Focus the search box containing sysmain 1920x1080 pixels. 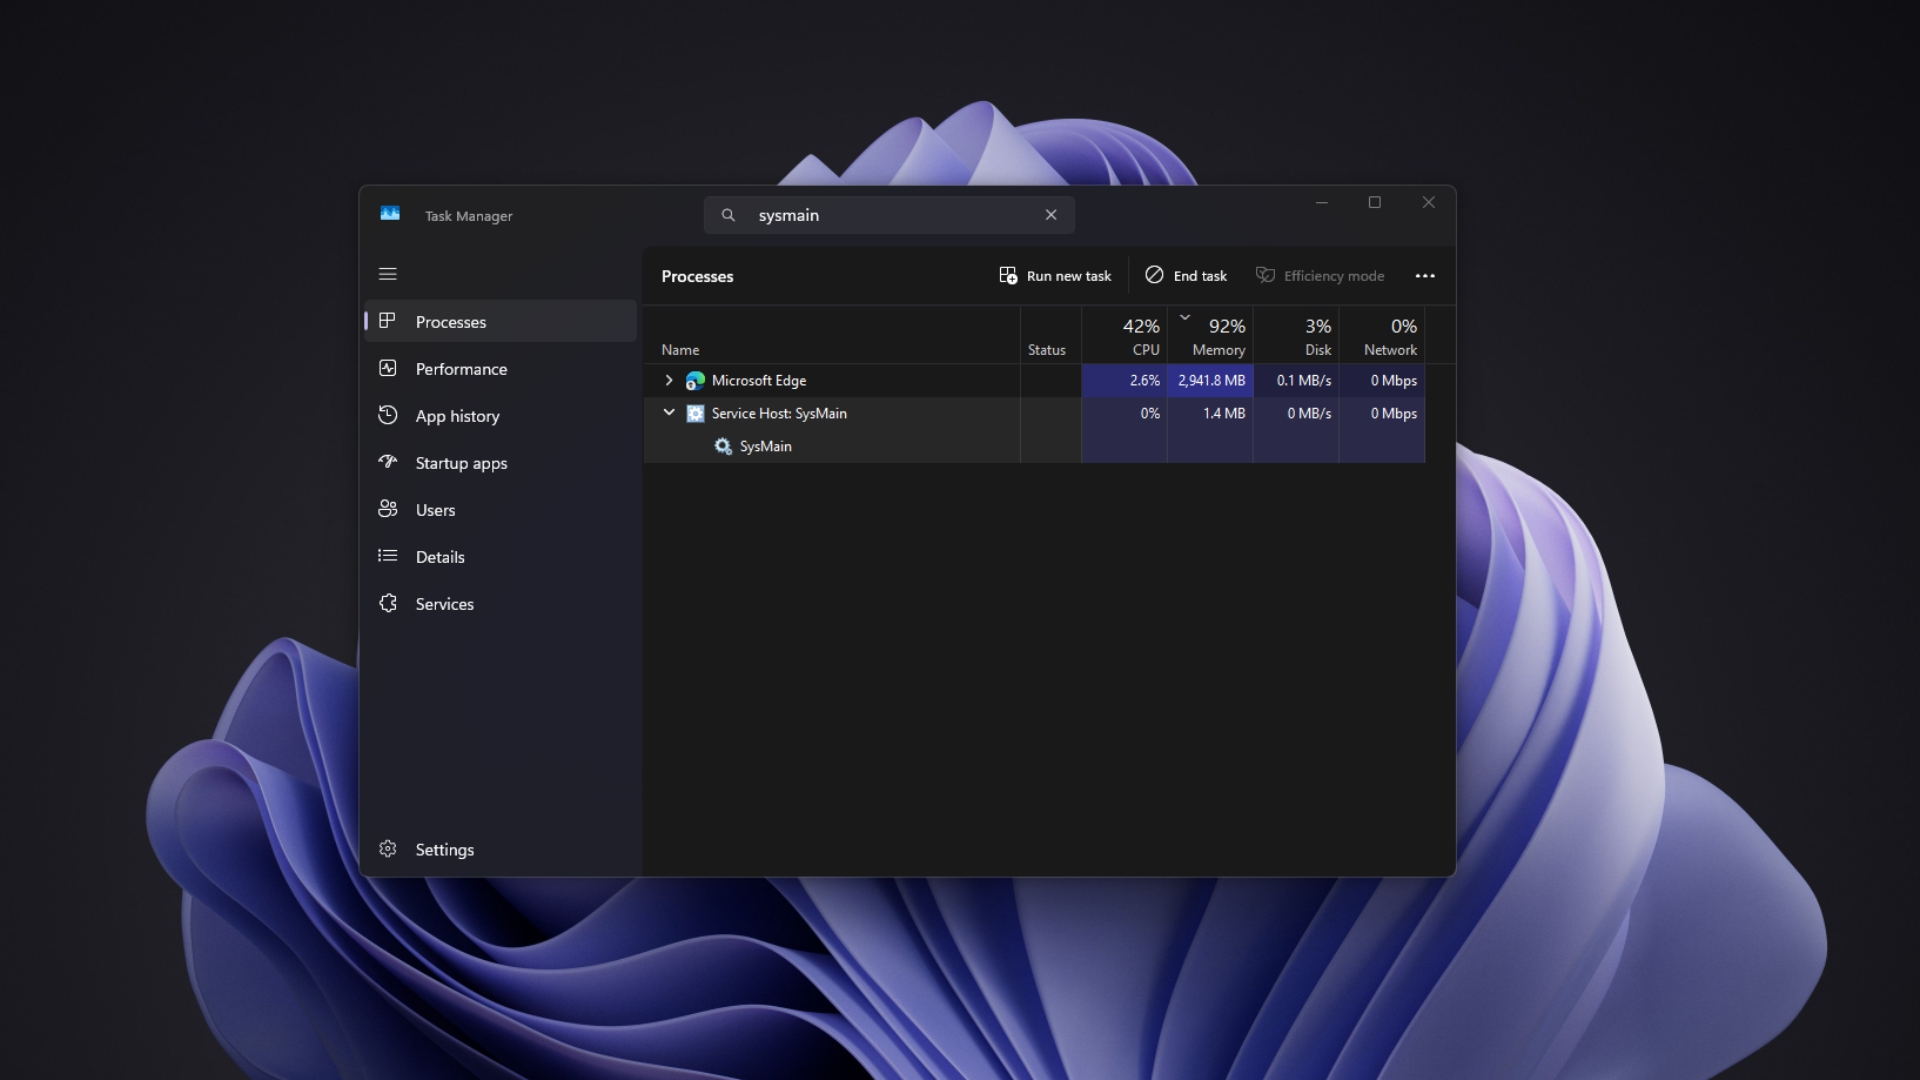pyautogui.click(x=889, y=215)
